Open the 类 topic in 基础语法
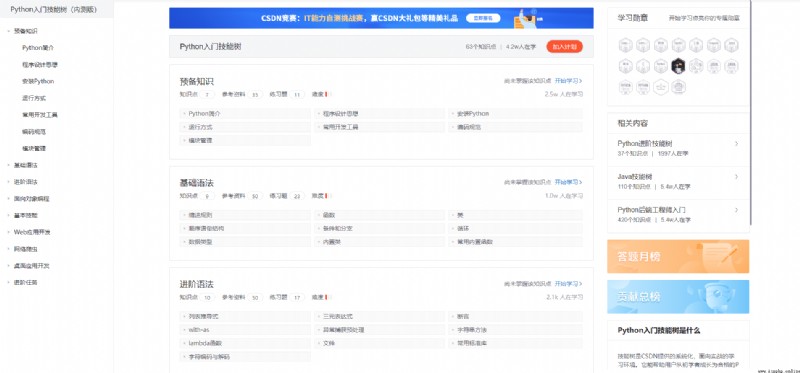This screenshot has height=373, width=800. point(515,215)
